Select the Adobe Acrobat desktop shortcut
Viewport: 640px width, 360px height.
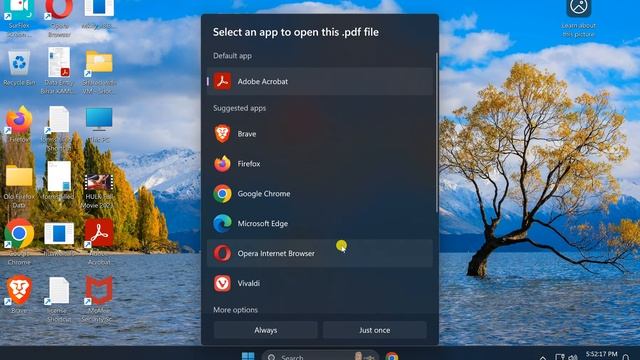(x=99, y=242)
